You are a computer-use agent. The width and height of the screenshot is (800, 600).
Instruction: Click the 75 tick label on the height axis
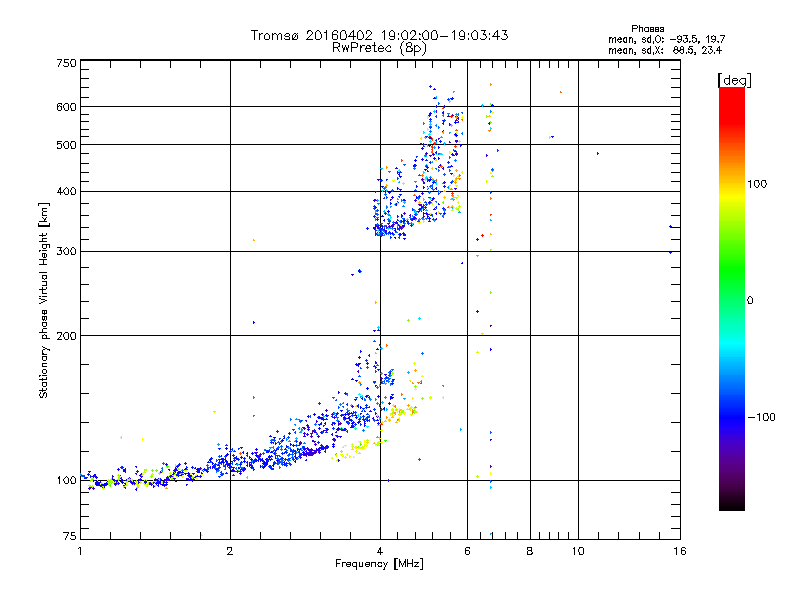tap(70, 536)
